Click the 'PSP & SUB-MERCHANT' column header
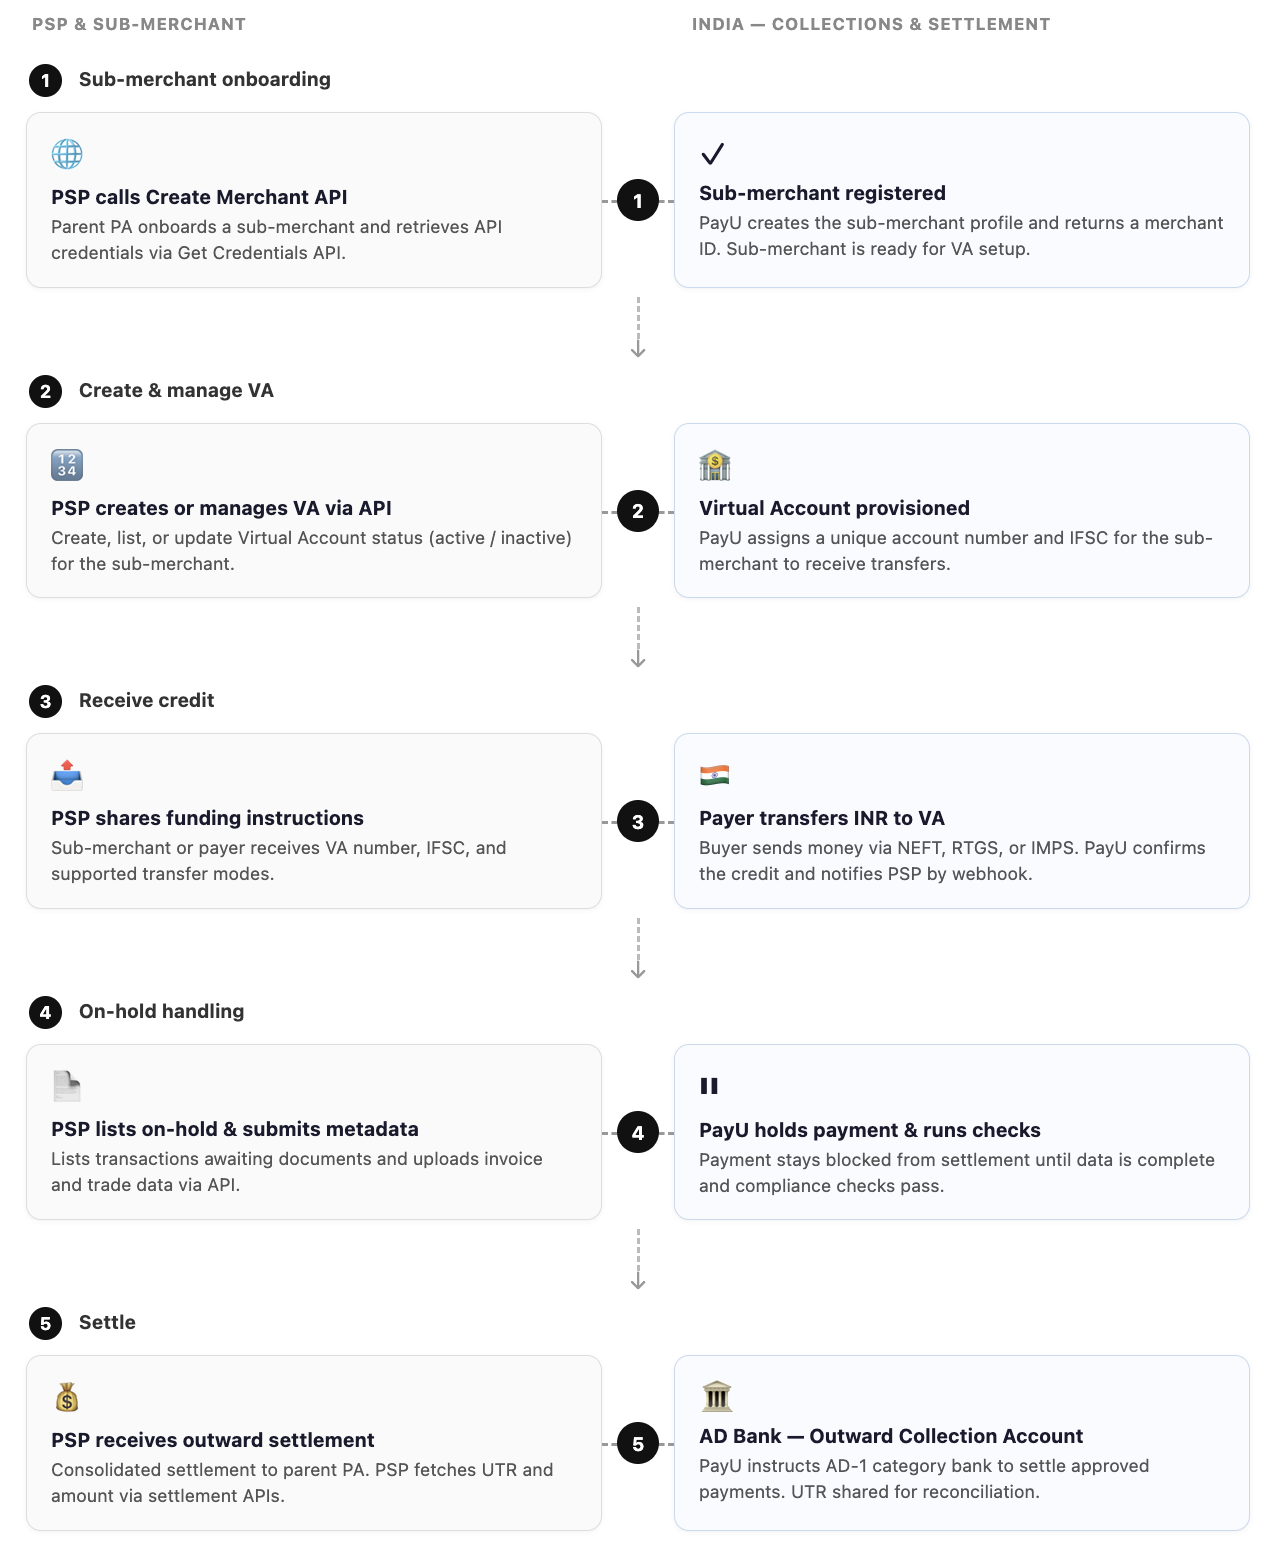 pyautogui.click(x=139, y=24)
